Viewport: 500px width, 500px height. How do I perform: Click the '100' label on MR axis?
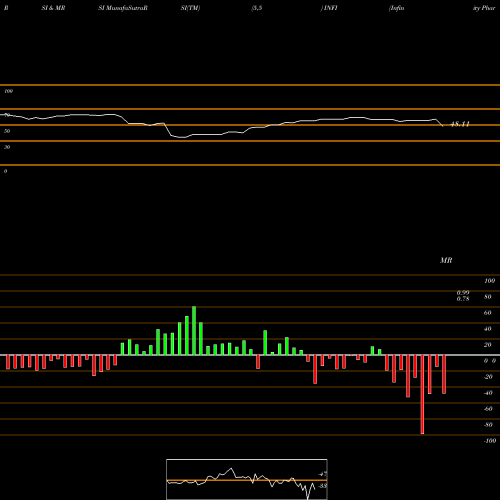coord(489,281)
